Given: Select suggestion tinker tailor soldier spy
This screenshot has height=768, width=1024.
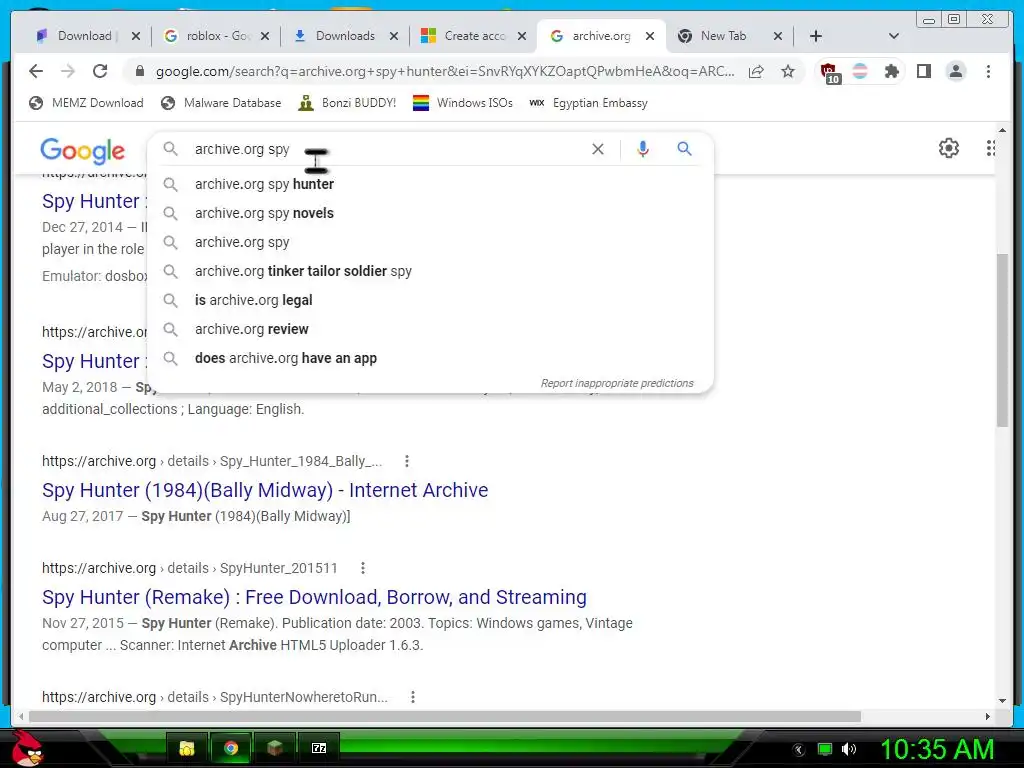Looking at the screenshot, I should pos(431,271).
